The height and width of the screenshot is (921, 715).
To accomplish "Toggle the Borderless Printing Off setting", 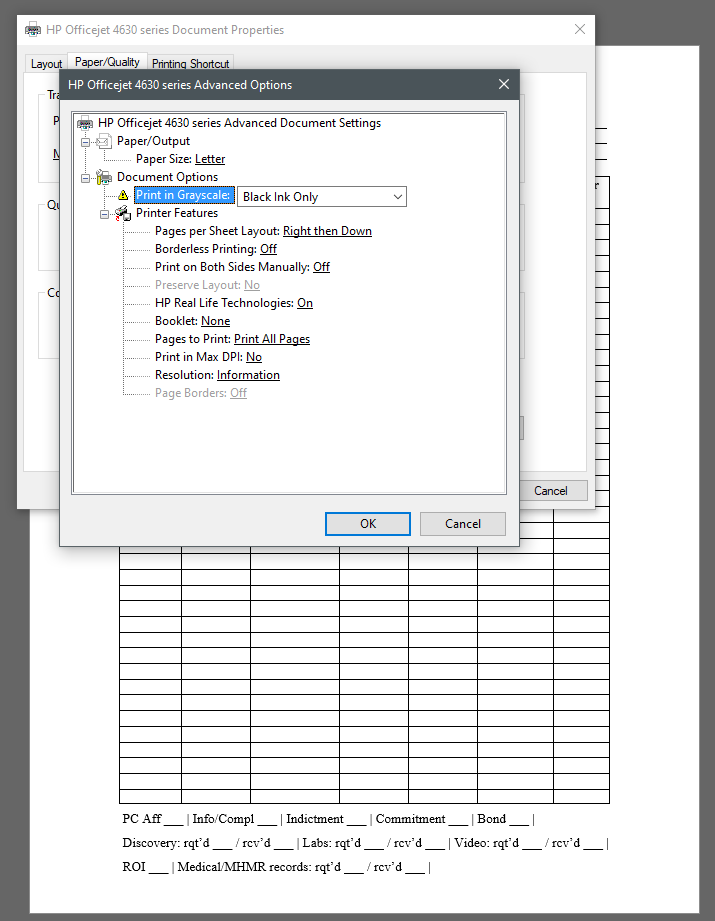I will (x=268, y=249).
